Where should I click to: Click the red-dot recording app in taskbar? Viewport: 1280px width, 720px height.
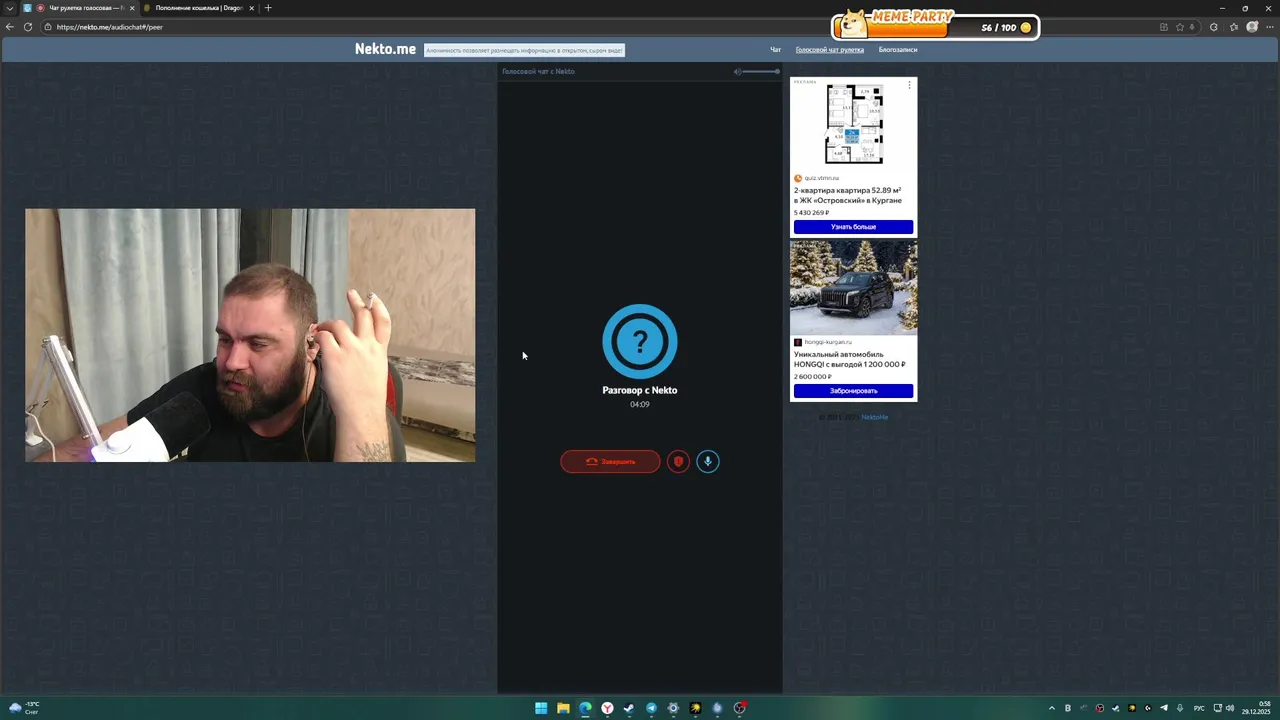739,708
